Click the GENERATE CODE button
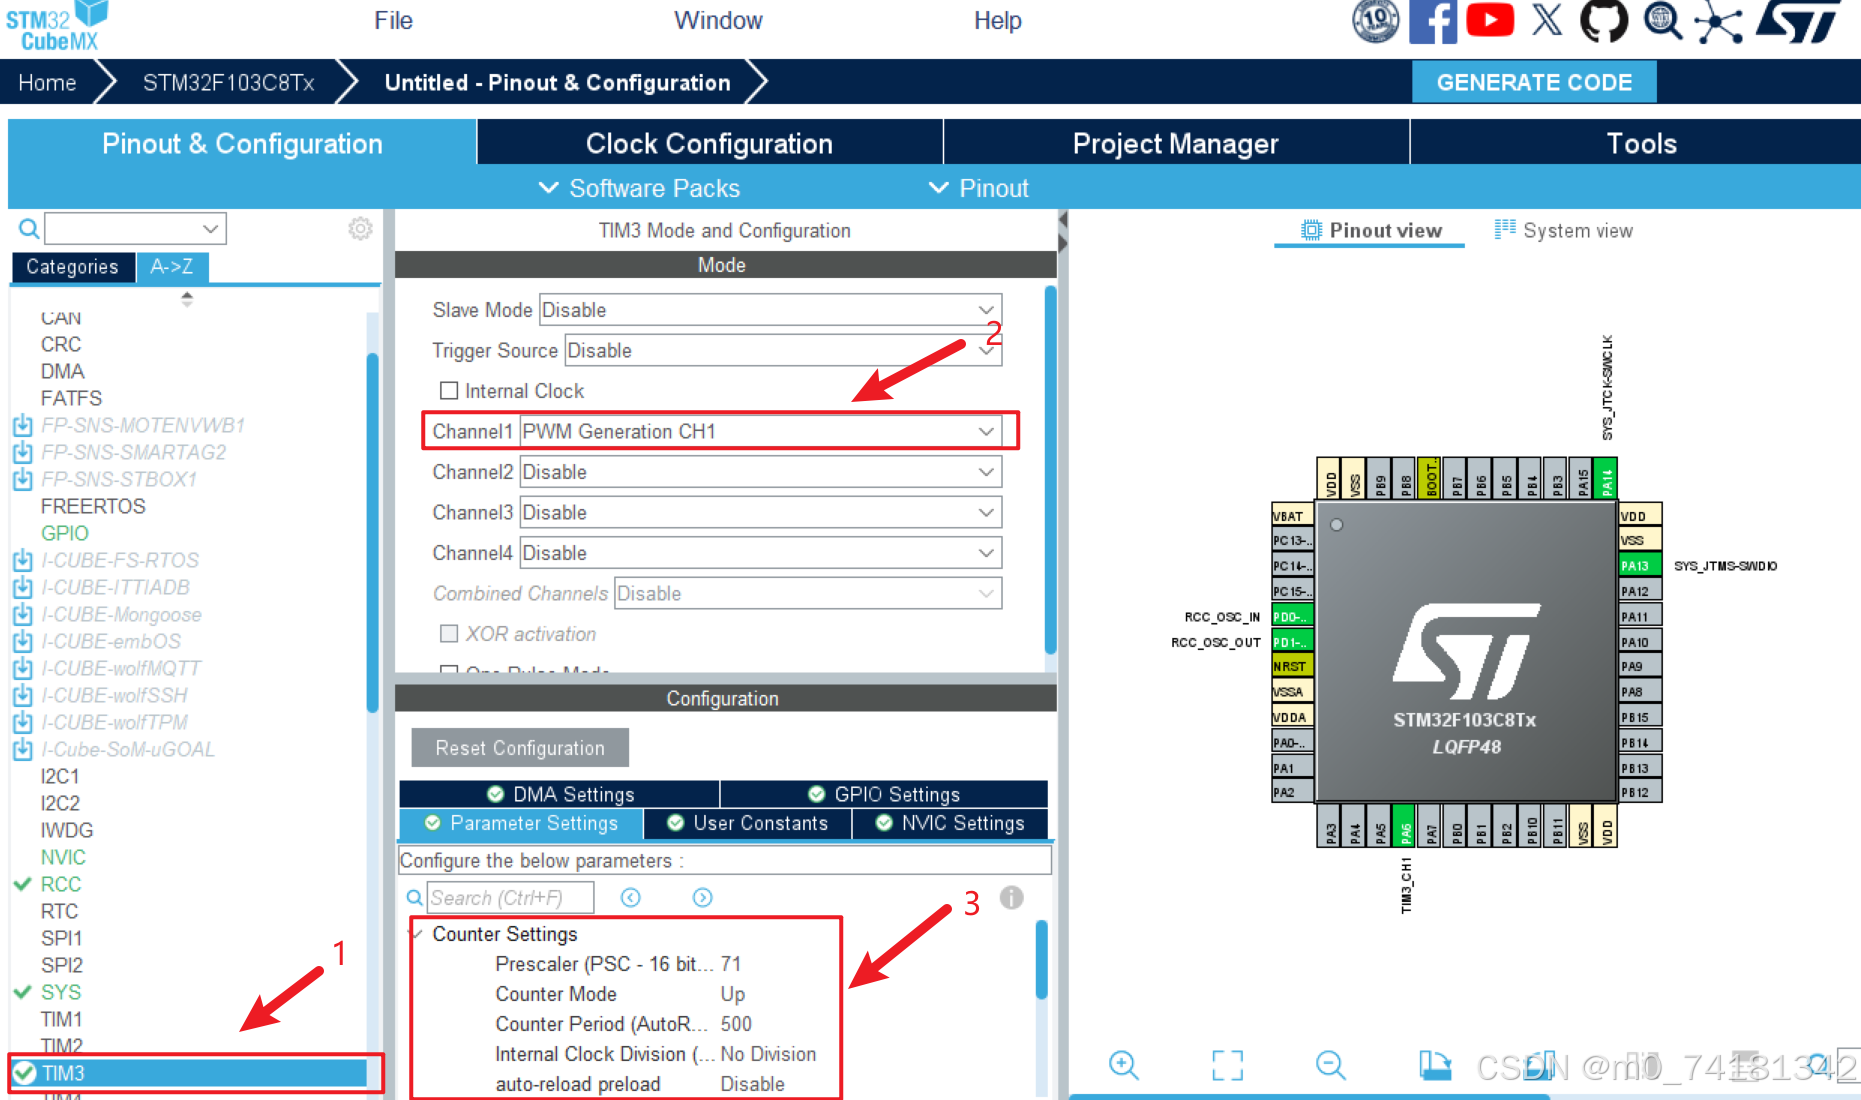The image size is (1861, 1100). pyautogui.click(x=1534, y=82)
